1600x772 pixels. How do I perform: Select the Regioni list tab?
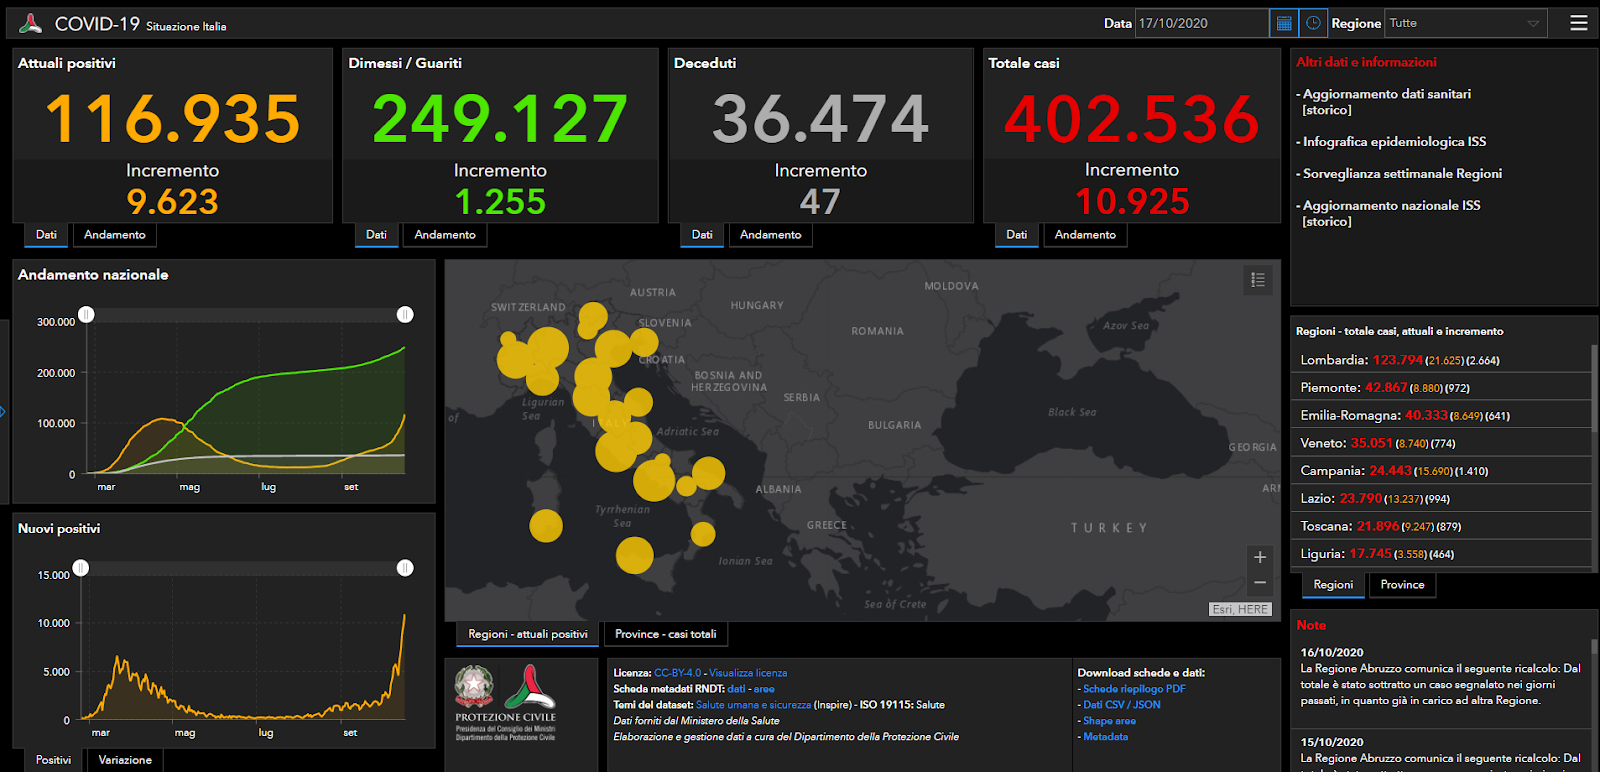pyautogui.click(x=1333, y=585)
